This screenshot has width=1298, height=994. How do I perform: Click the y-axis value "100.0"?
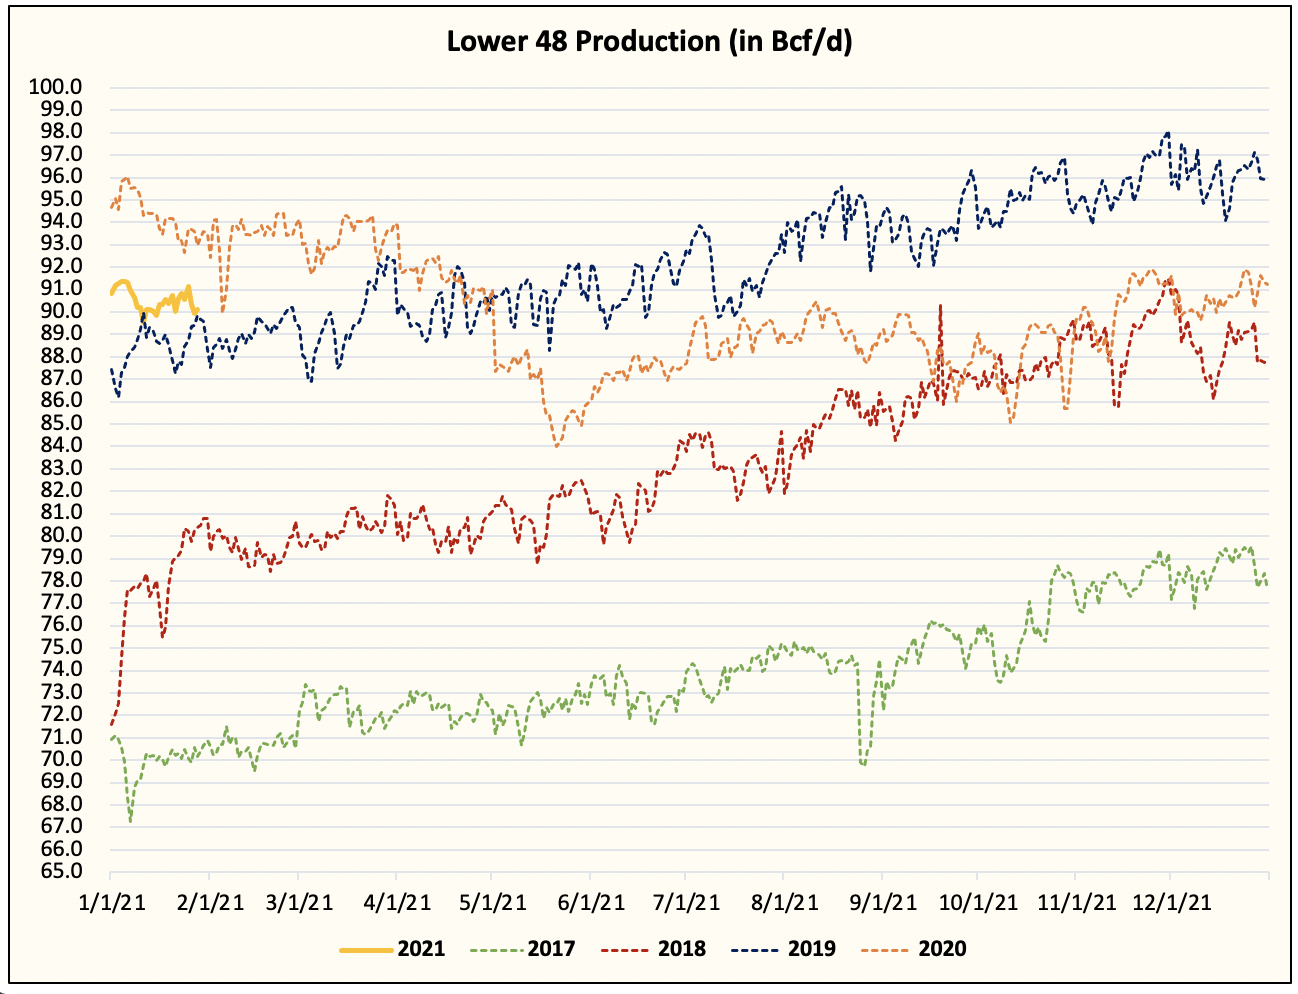[54, 87]
